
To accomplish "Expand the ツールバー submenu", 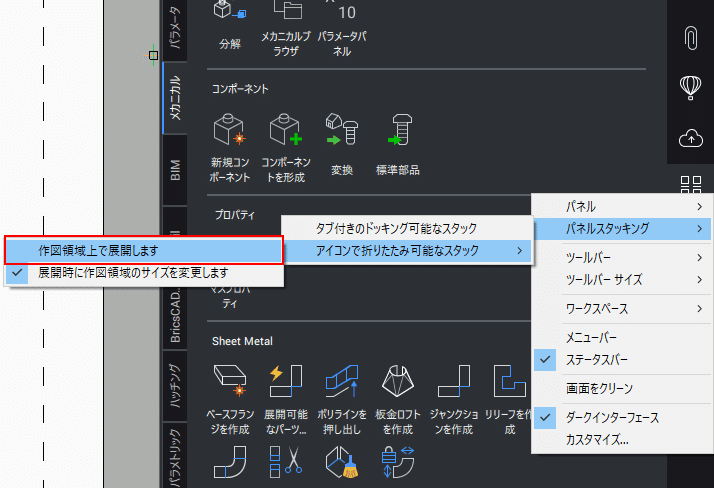I will coord(622,257).
